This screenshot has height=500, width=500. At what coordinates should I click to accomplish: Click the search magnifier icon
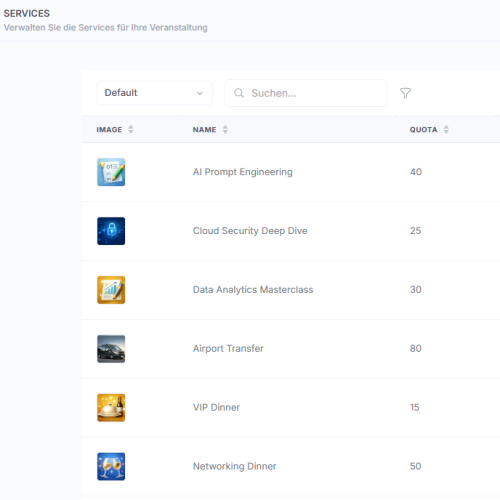click(x=239, y=93)
